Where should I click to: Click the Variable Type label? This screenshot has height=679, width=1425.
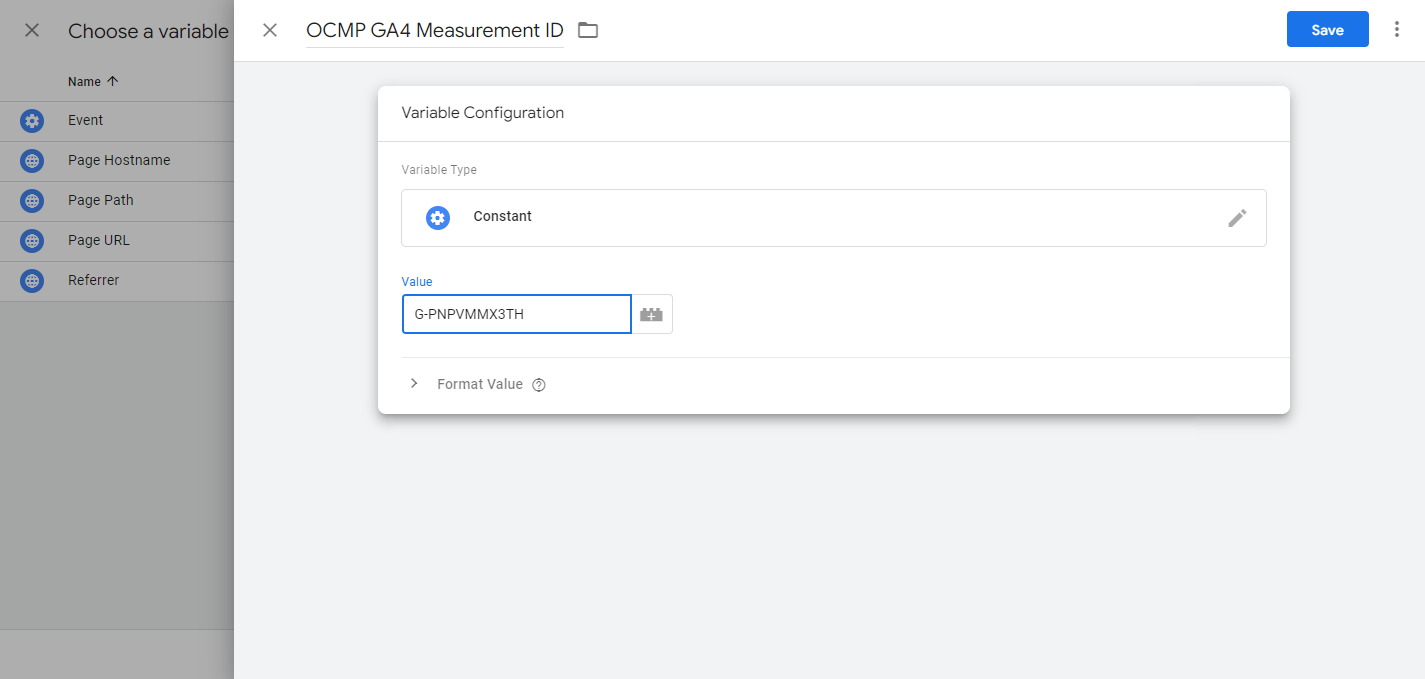click(439, 170)
